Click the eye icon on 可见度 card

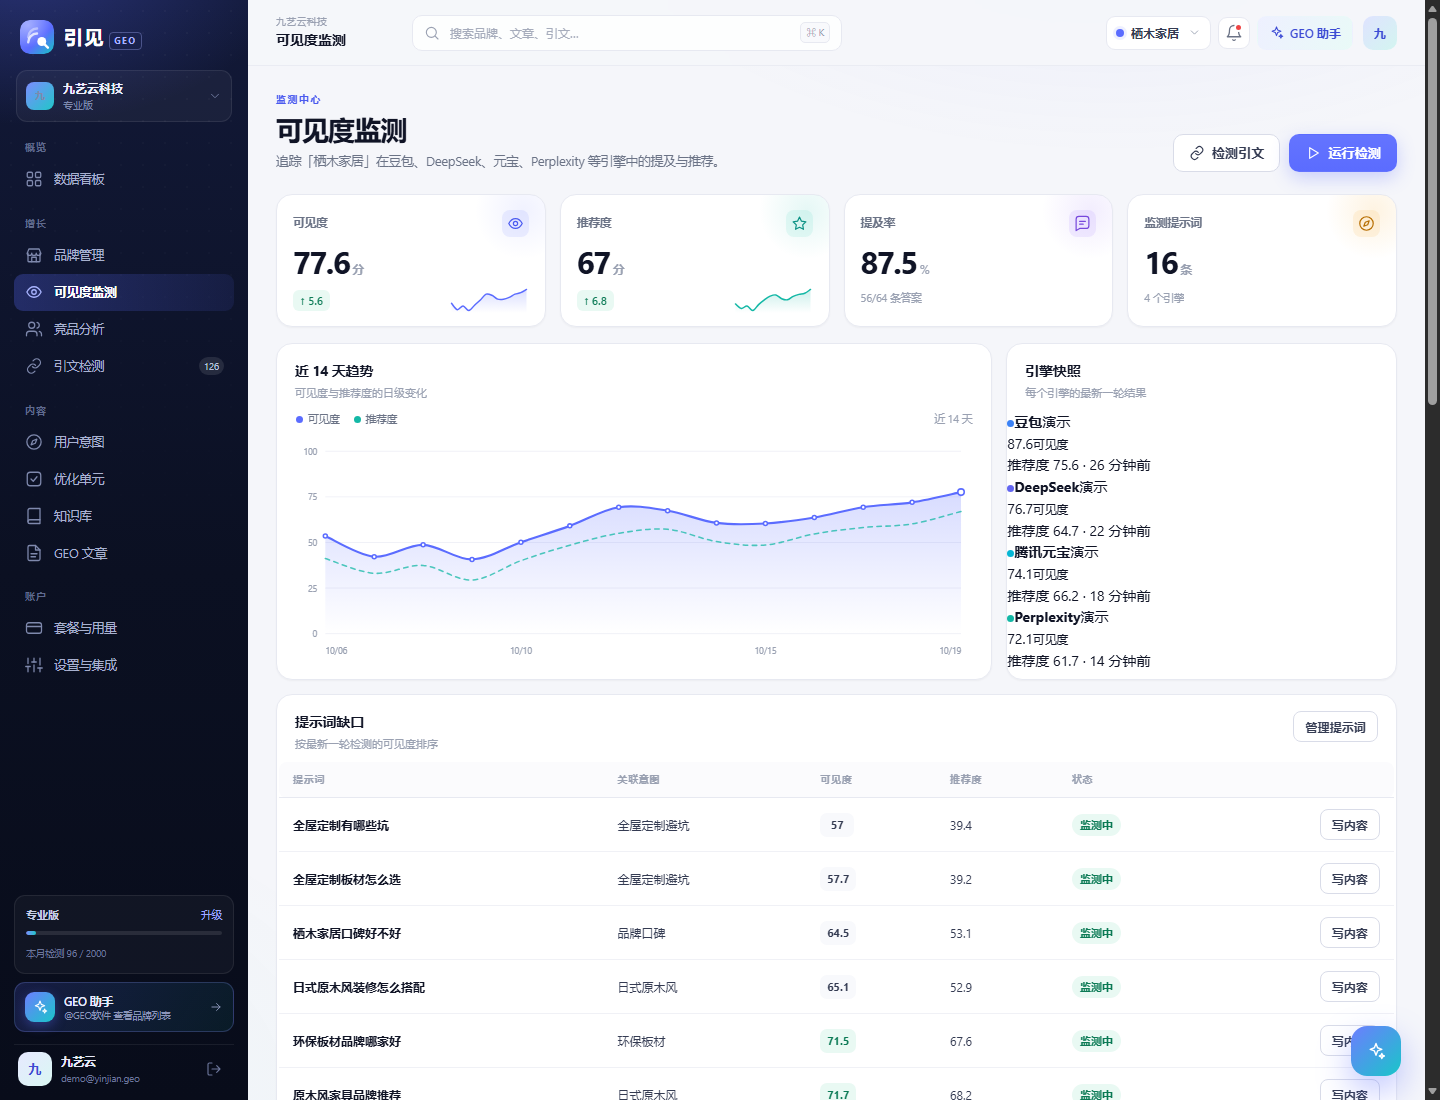(x=515, y=224)
